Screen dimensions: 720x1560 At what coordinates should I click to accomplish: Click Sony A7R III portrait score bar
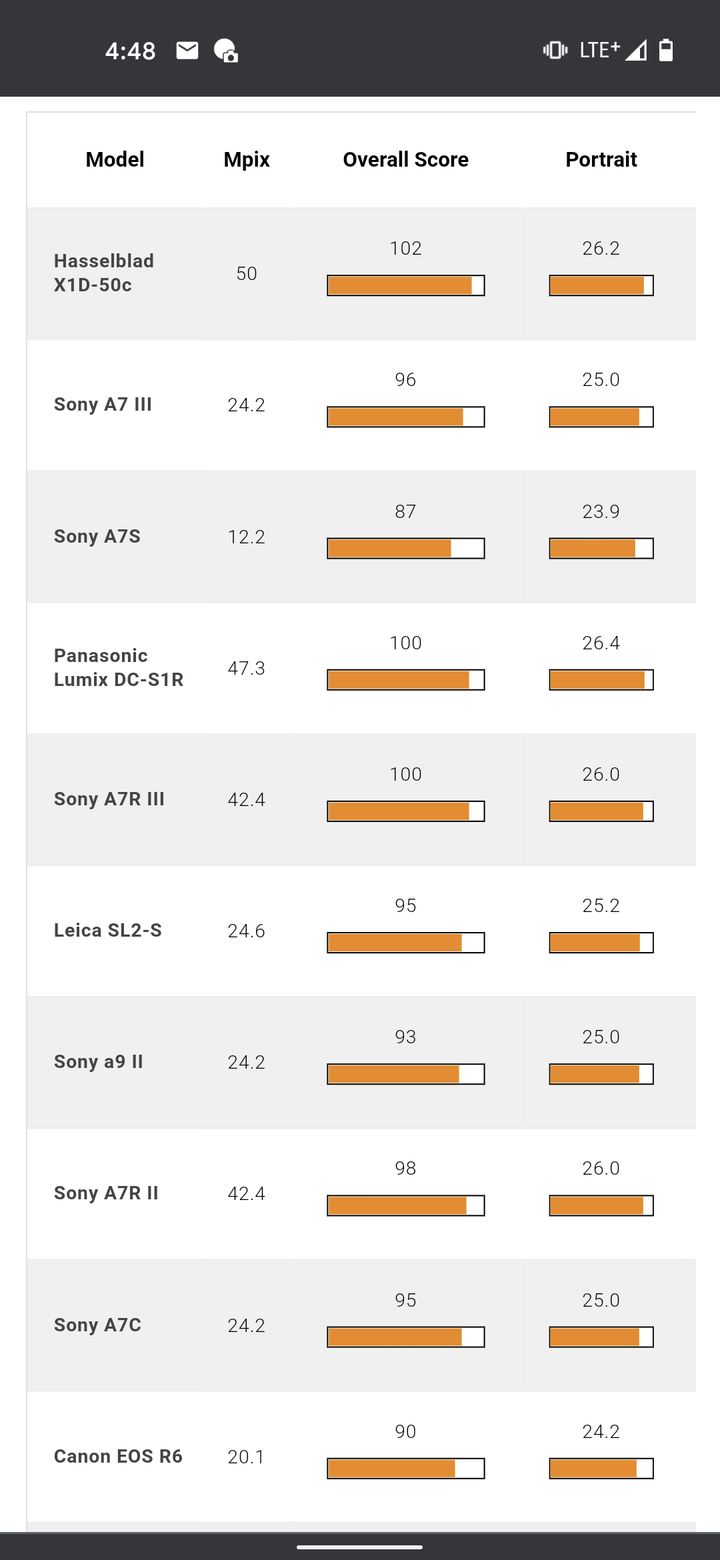pos(601,811)
